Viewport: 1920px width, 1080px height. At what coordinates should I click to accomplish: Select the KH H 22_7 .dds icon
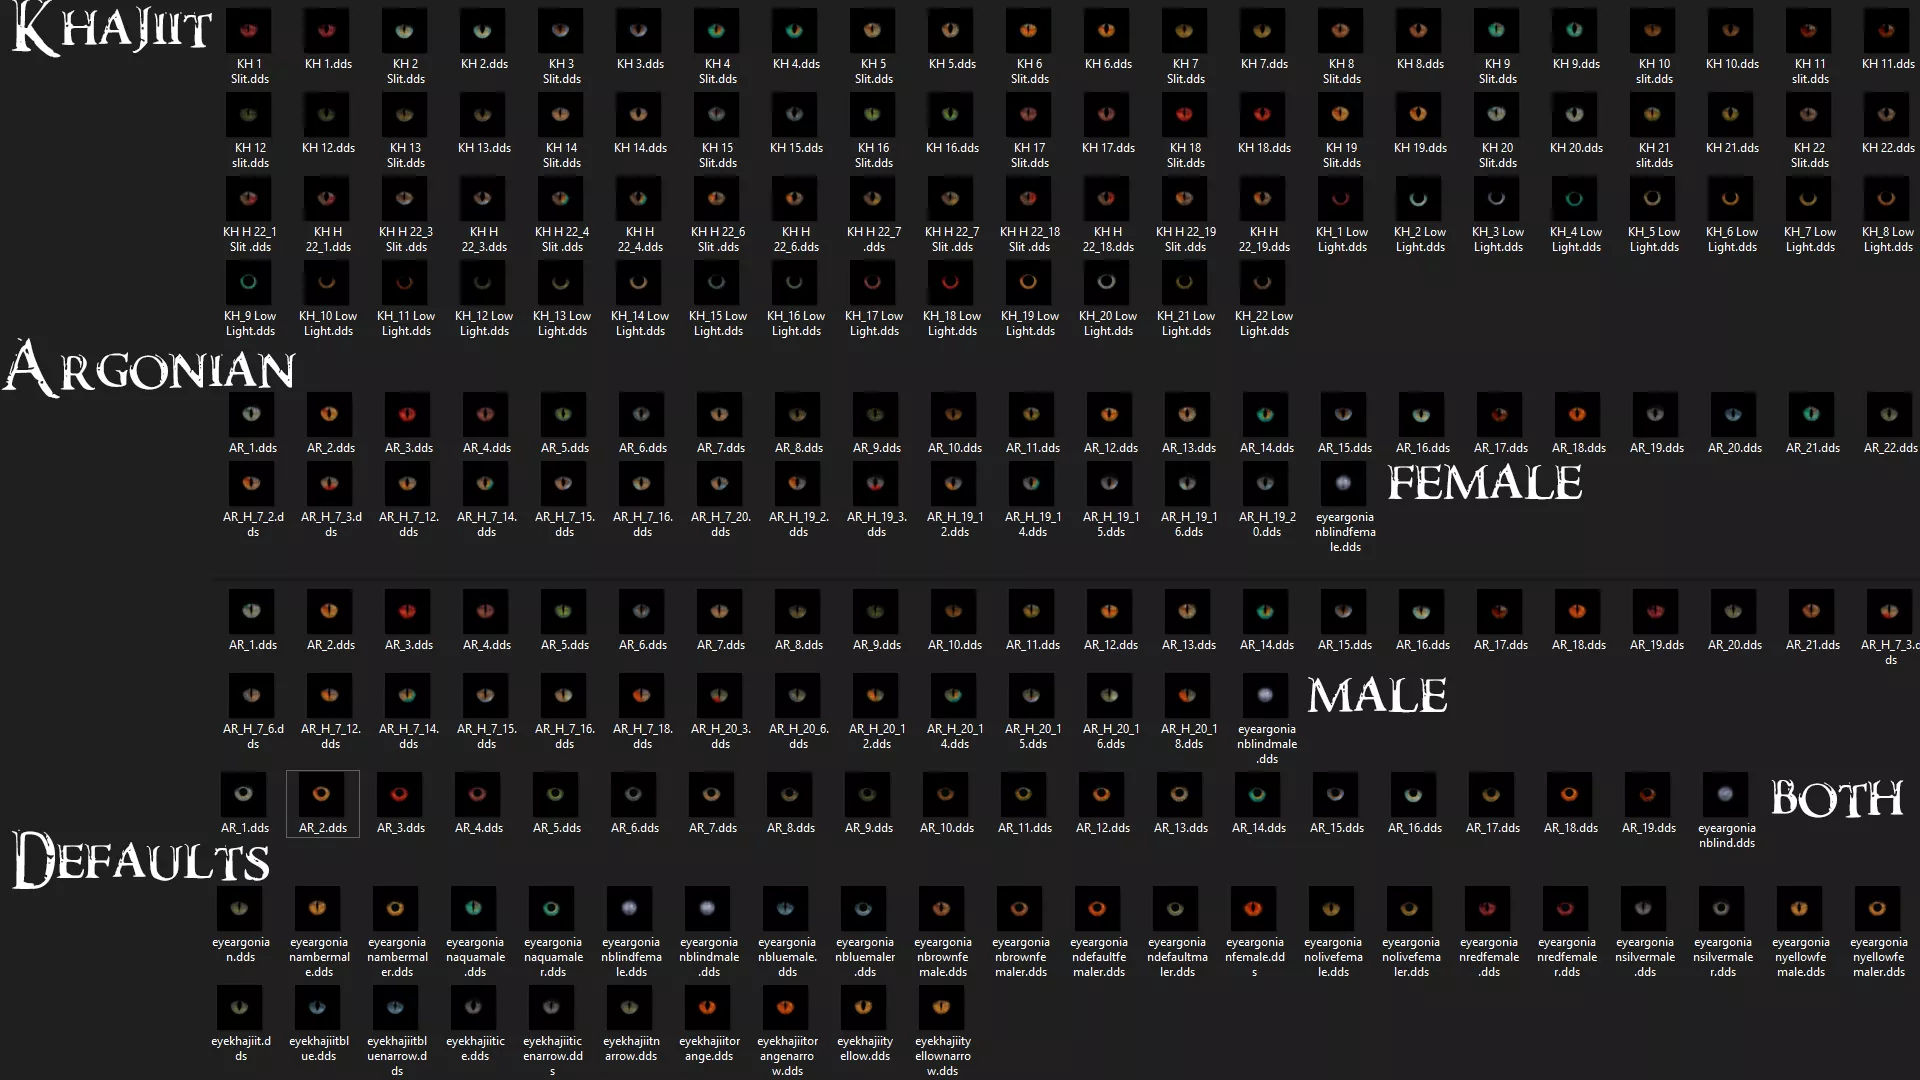click(x=873, y=199)
